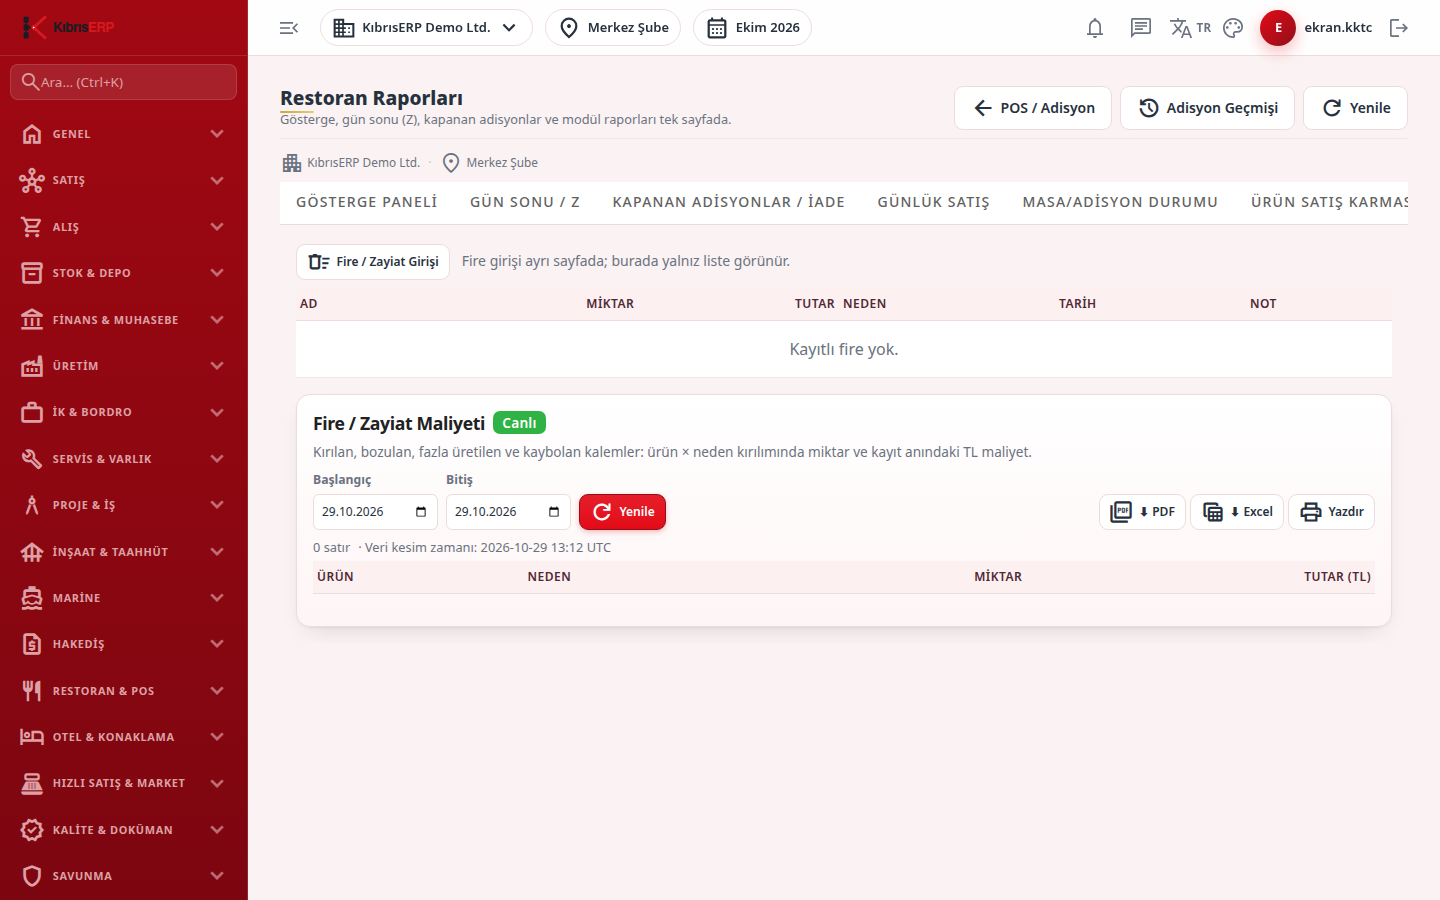
Task: Click the Alış shopping cart icon
Action: click(32, 227)
